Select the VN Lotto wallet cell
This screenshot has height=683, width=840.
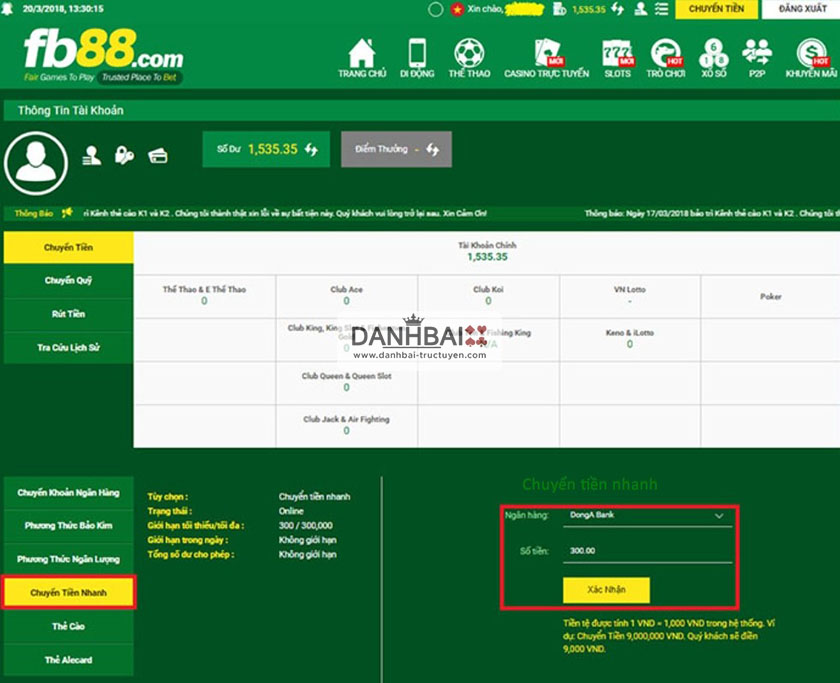[x=630, y=296]
